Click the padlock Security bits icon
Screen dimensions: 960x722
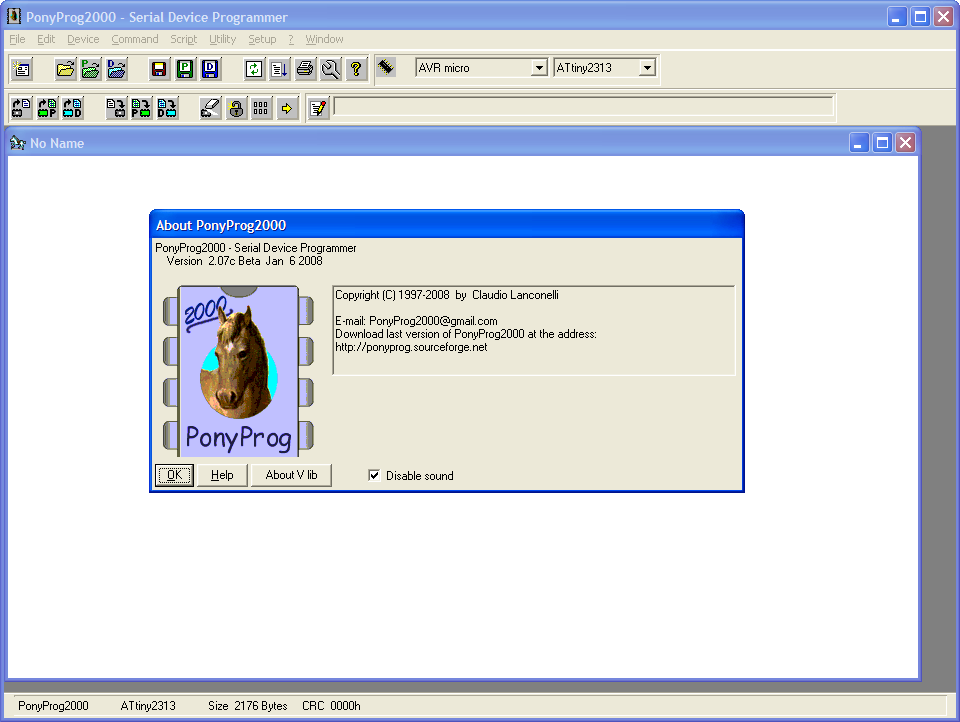(236, 108)
